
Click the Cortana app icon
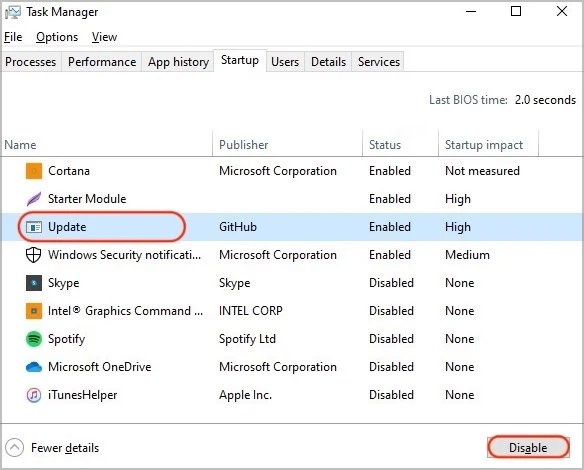tap(34, 171)
